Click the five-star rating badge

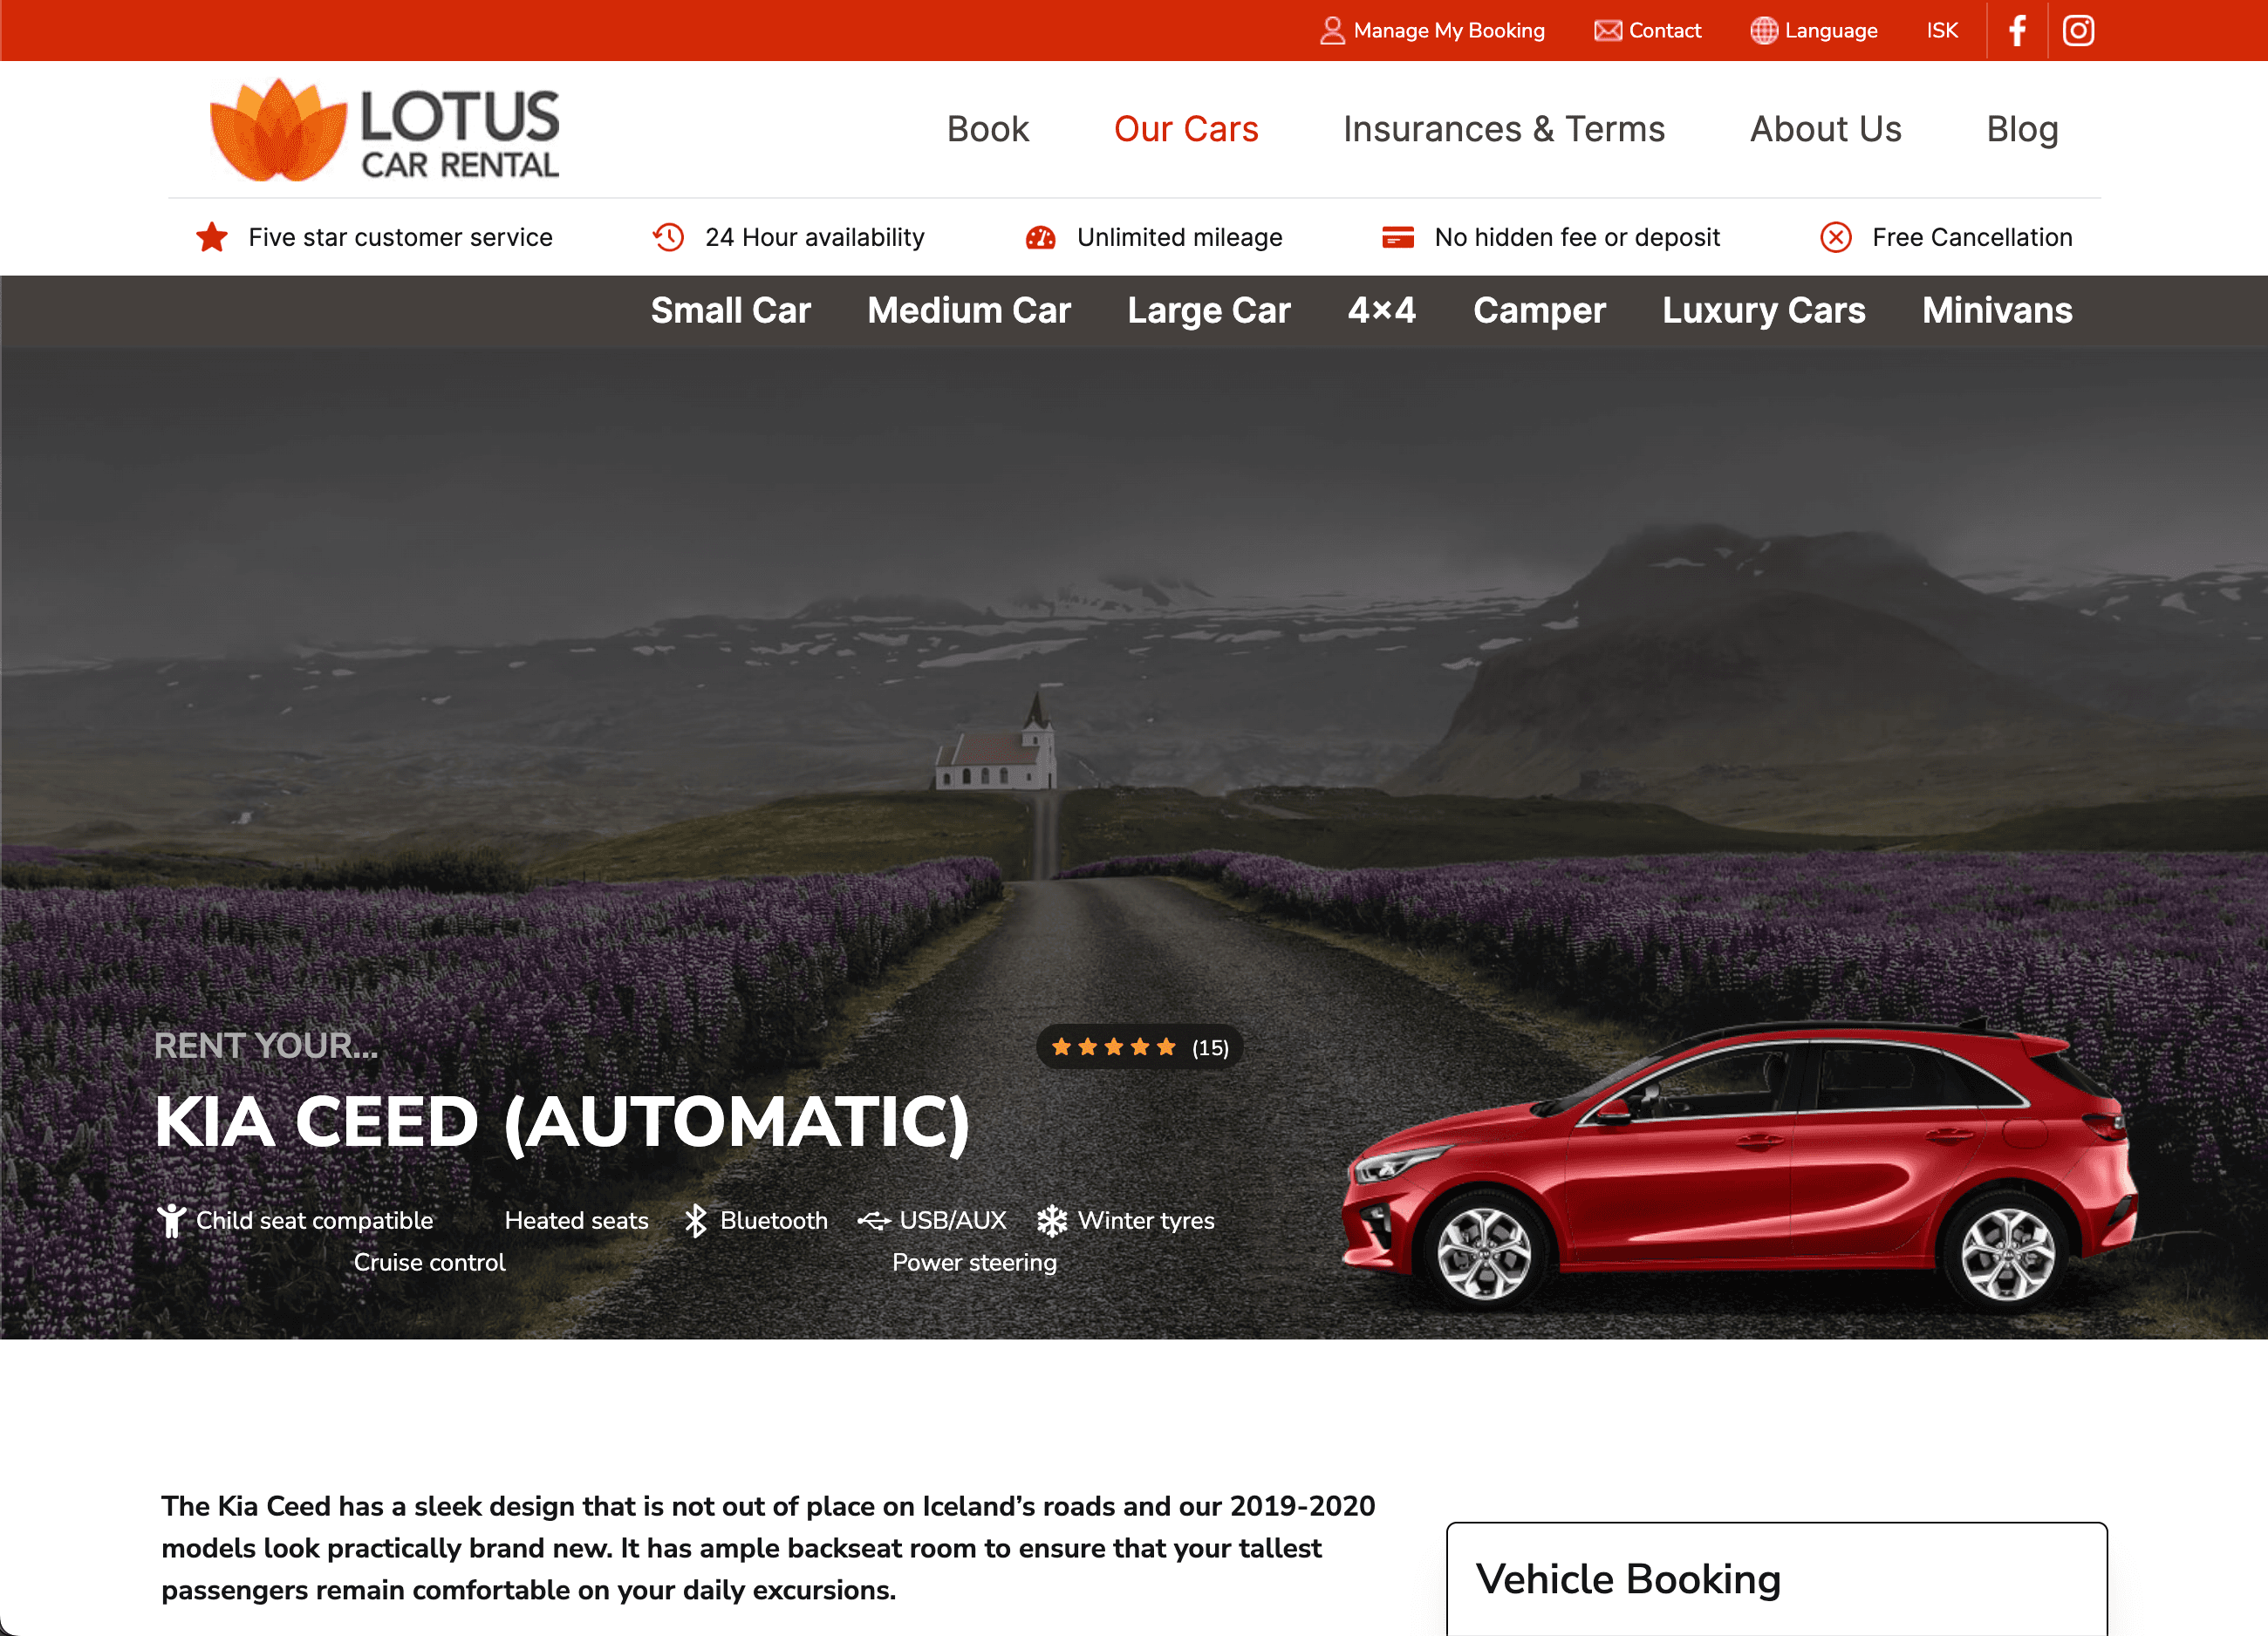(1140, 1047)
